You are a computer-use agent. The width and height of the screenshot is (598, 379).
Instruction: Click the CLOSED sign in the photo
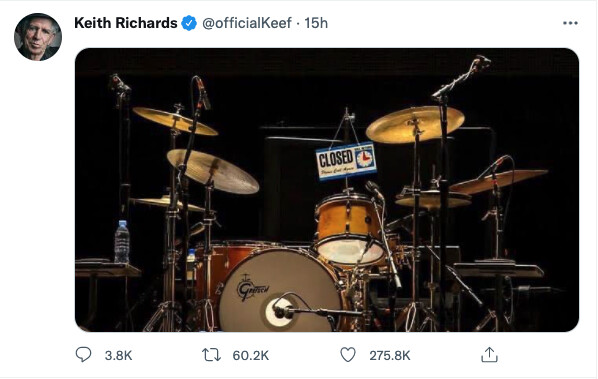(x=346, y=161)
